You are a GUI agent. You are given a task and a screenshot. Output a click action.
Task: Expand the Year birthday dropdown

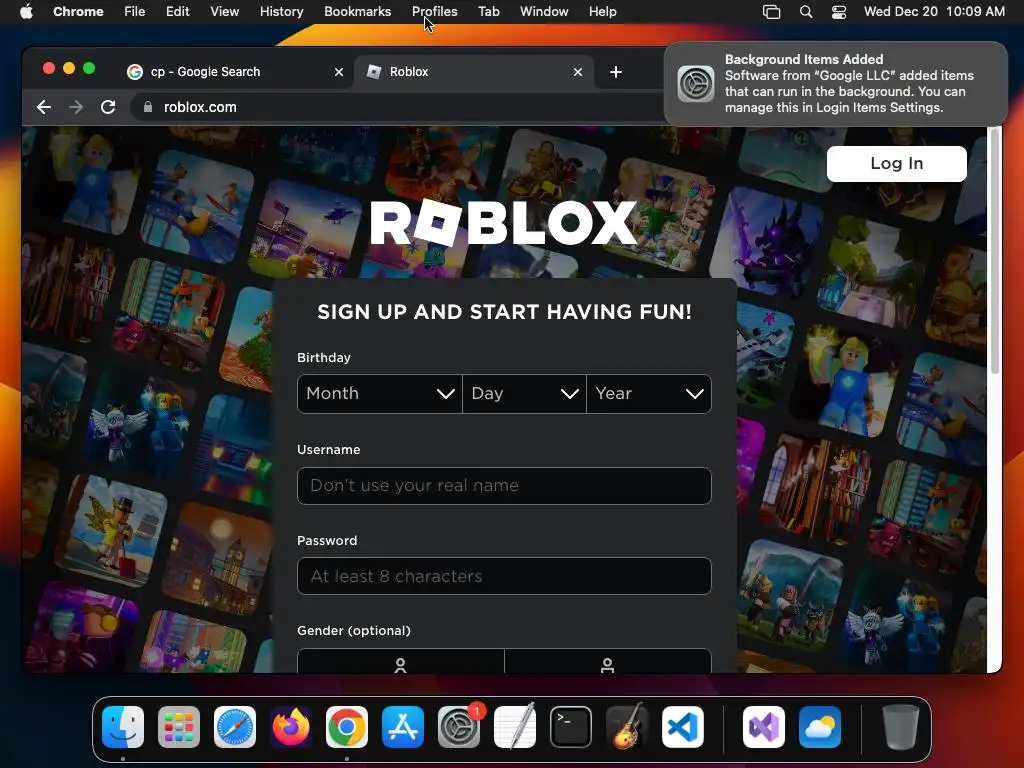(x=649, y=394)
